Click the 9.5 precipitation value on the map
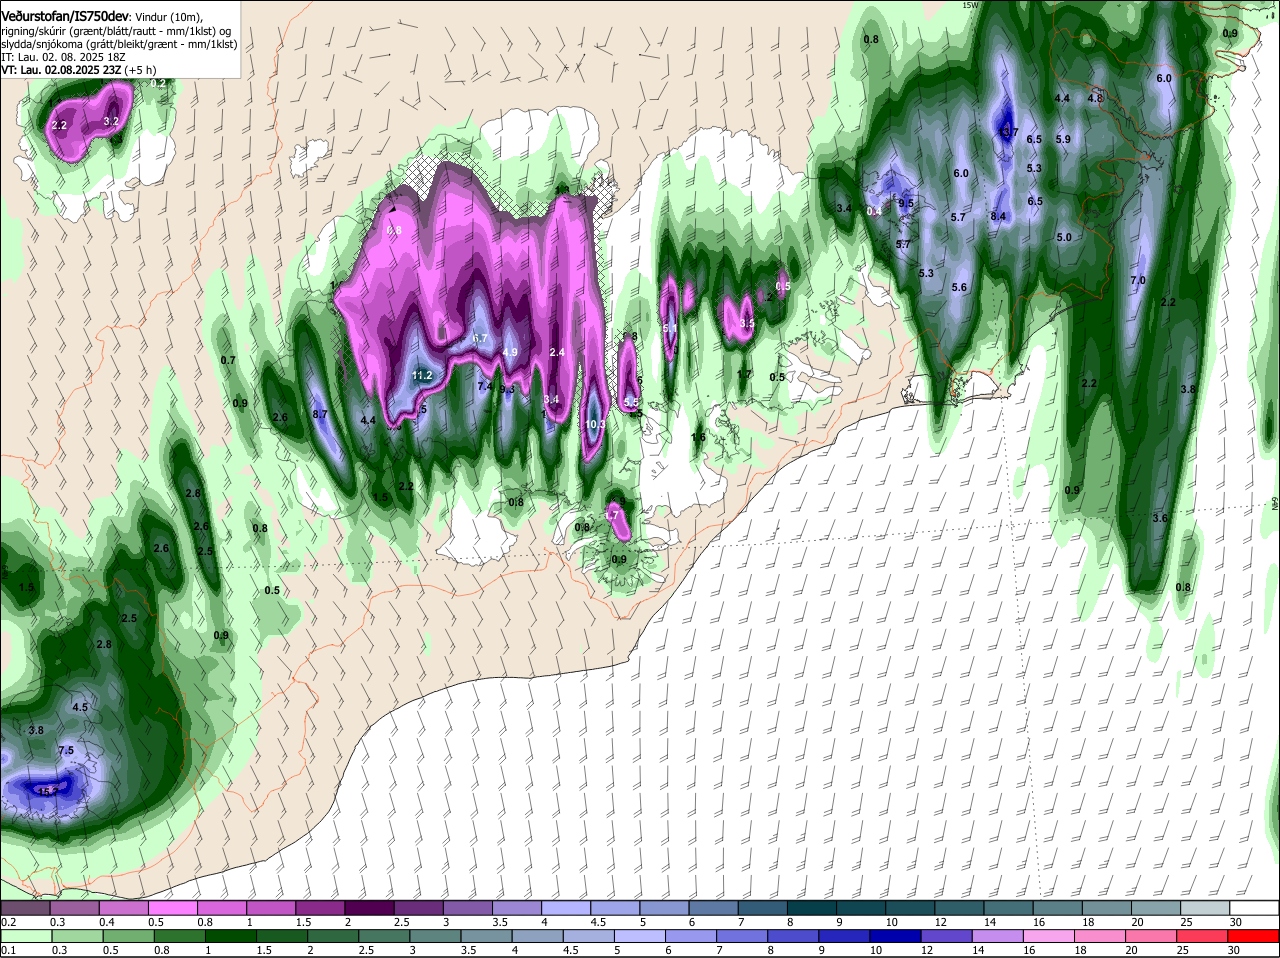The height and width of the screenshot is (958, 1280). [x=906, y=203]
